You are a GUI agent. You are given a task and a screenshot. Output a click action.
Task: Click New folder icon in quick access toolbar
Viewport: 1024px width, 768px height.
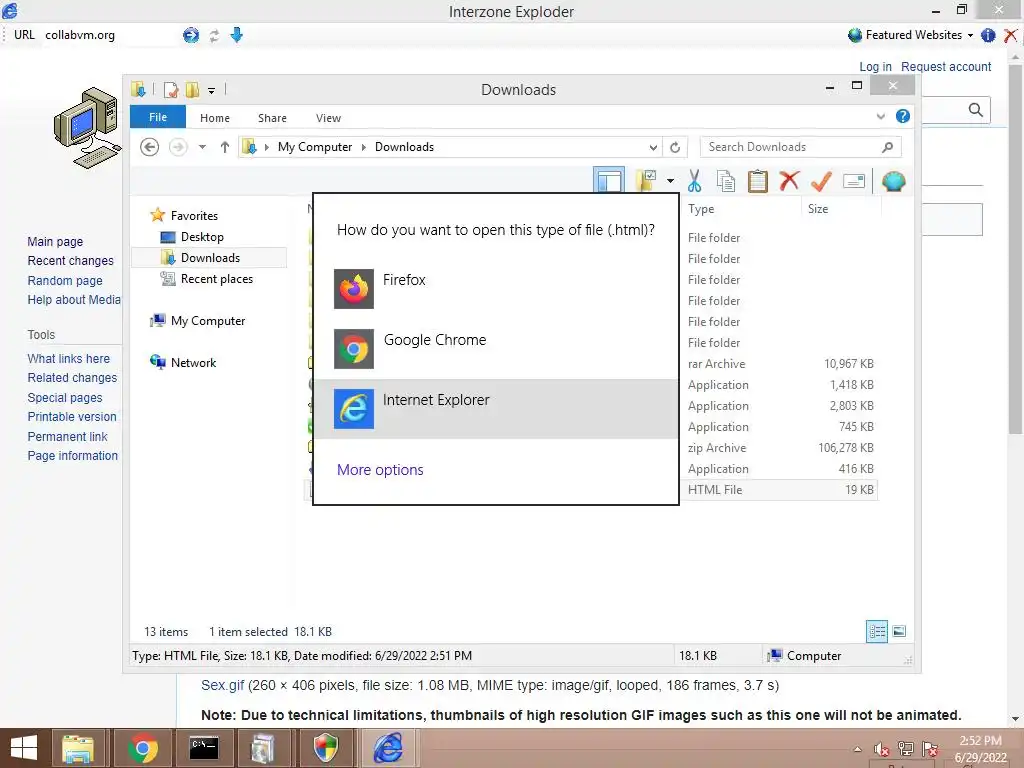pyautogui.click(x=193, y=89)
